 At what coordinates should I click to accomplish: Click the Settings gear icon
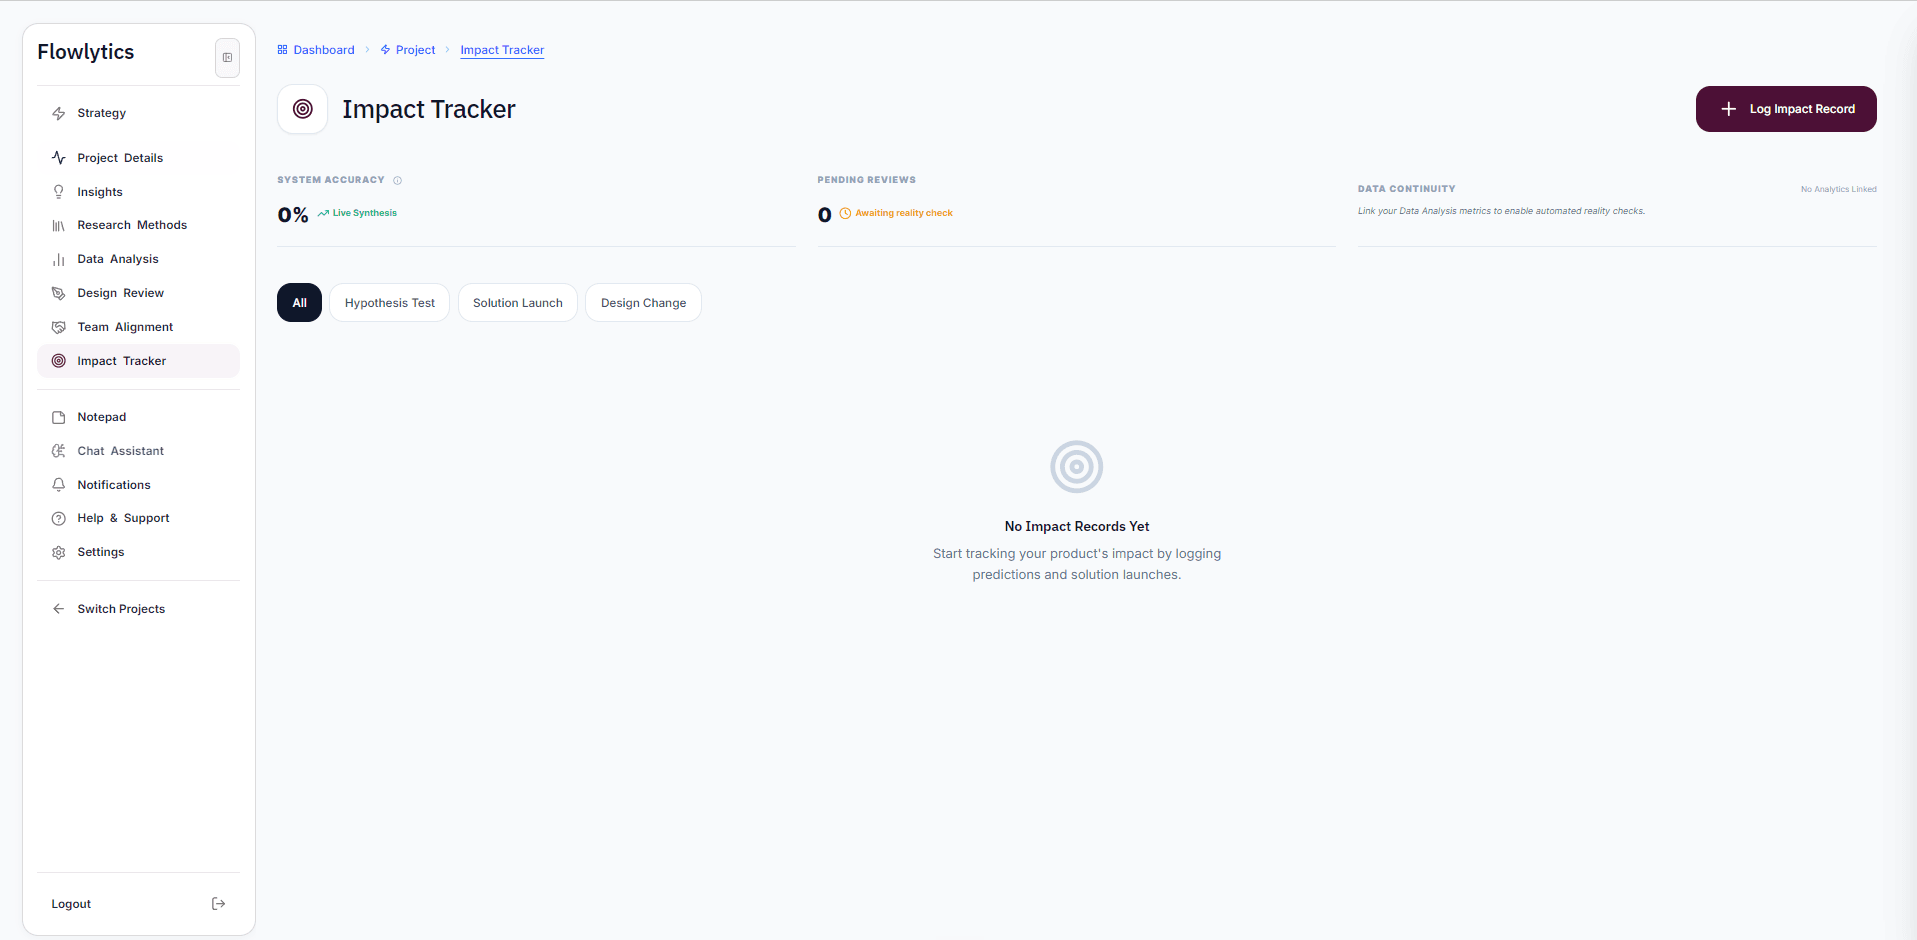59,553
